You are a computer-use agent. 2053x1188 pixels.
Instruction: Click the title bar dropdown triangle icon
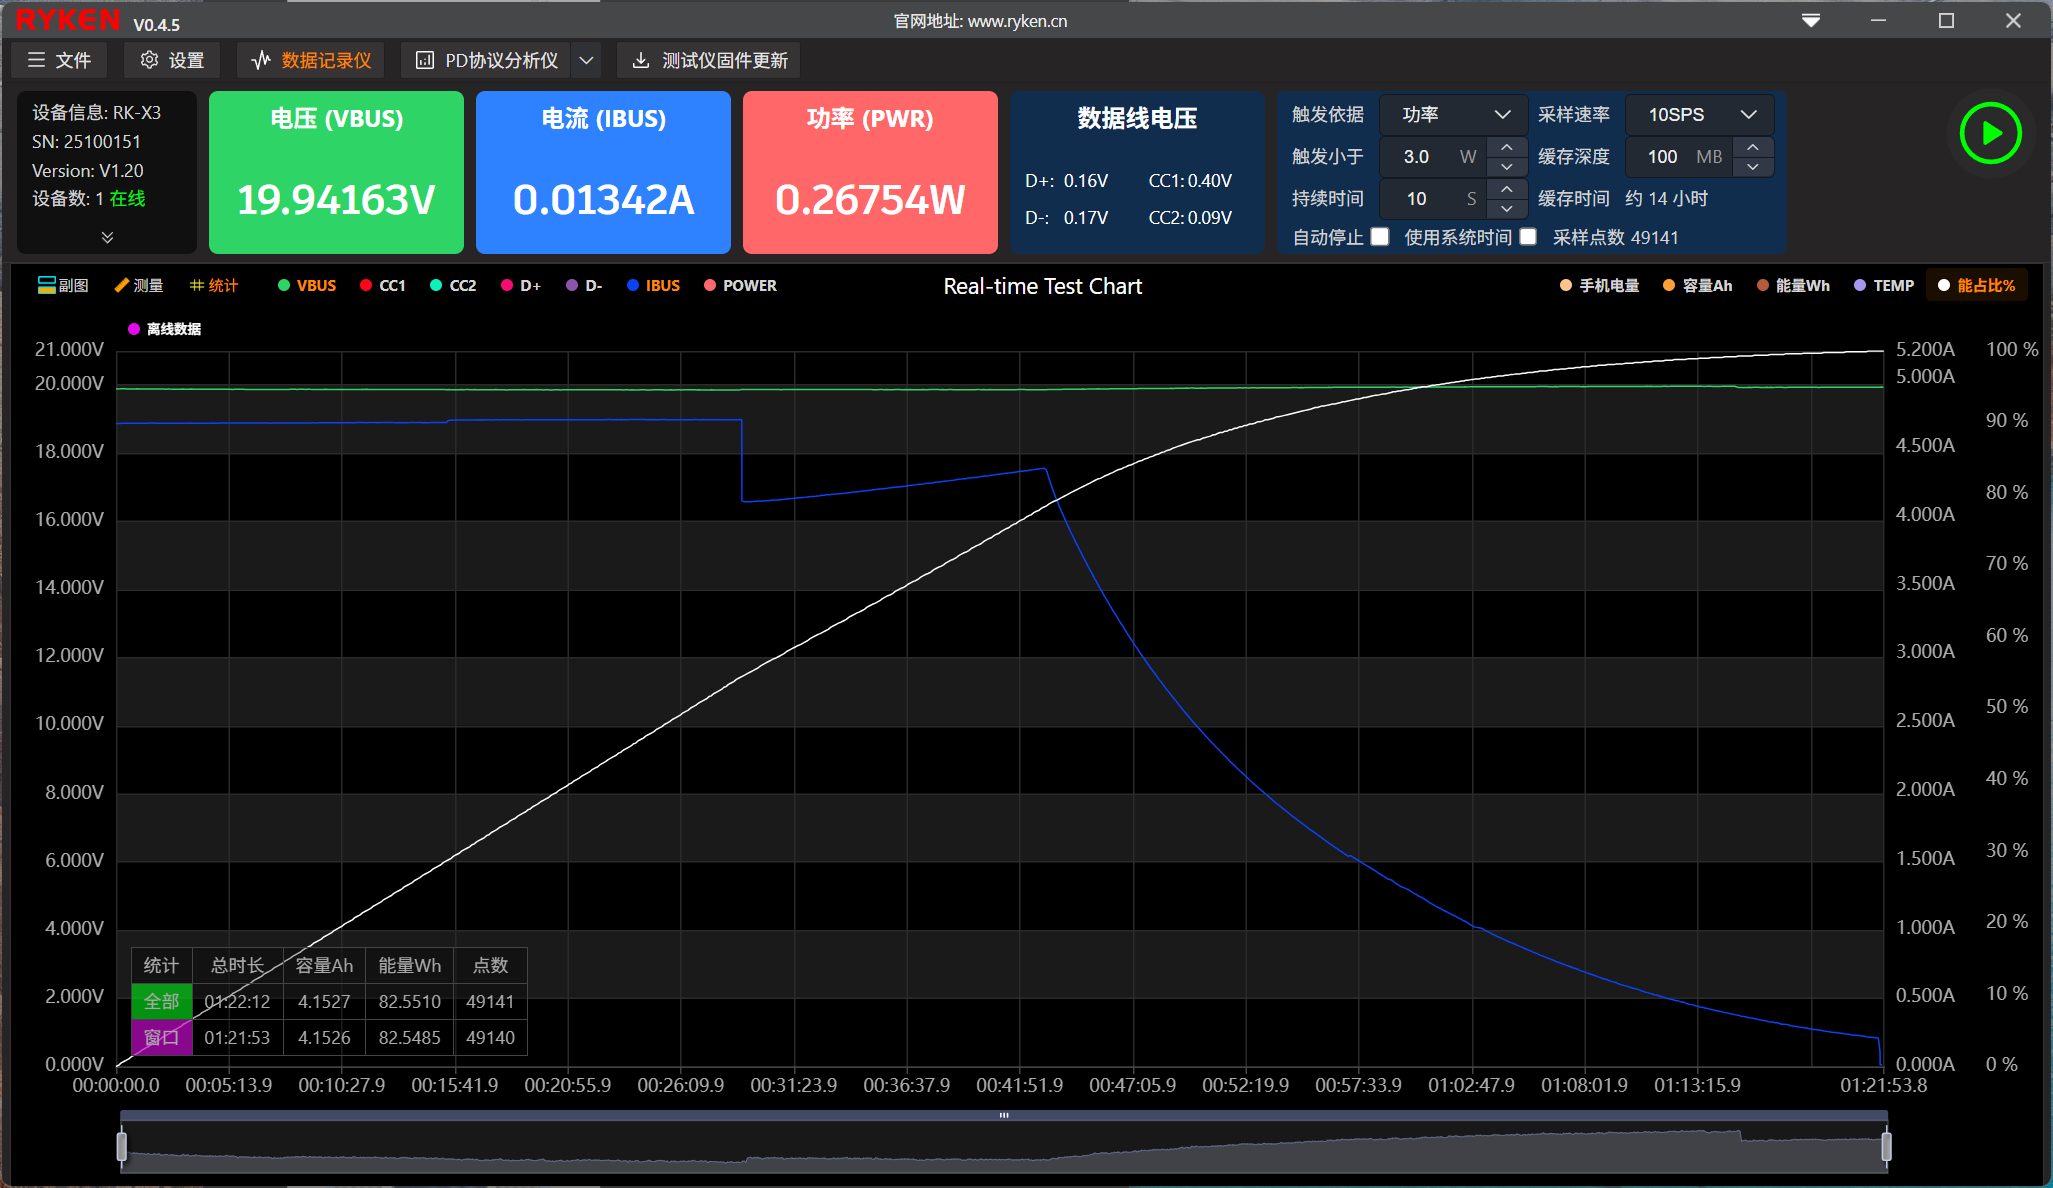click(x=1810, y=20)
